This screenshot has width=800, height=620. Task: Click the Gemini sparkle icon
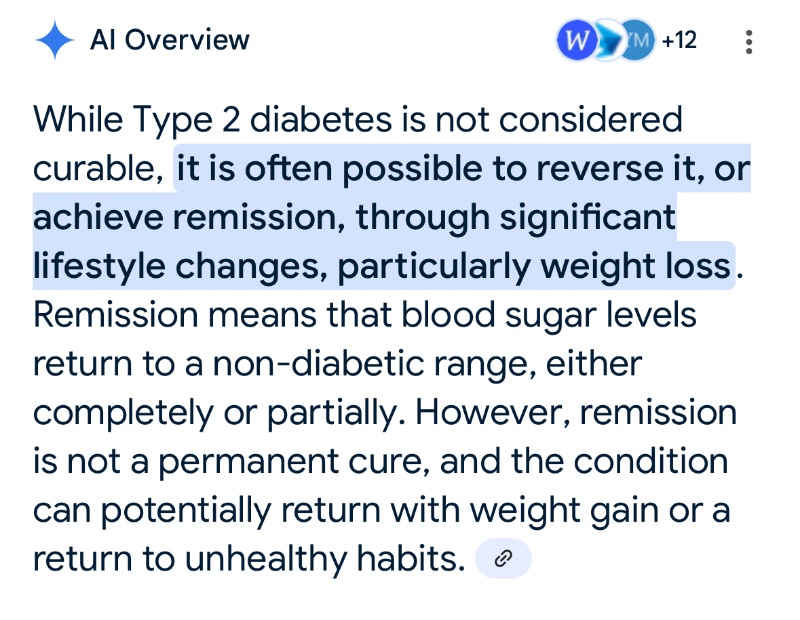pos(54,41)
